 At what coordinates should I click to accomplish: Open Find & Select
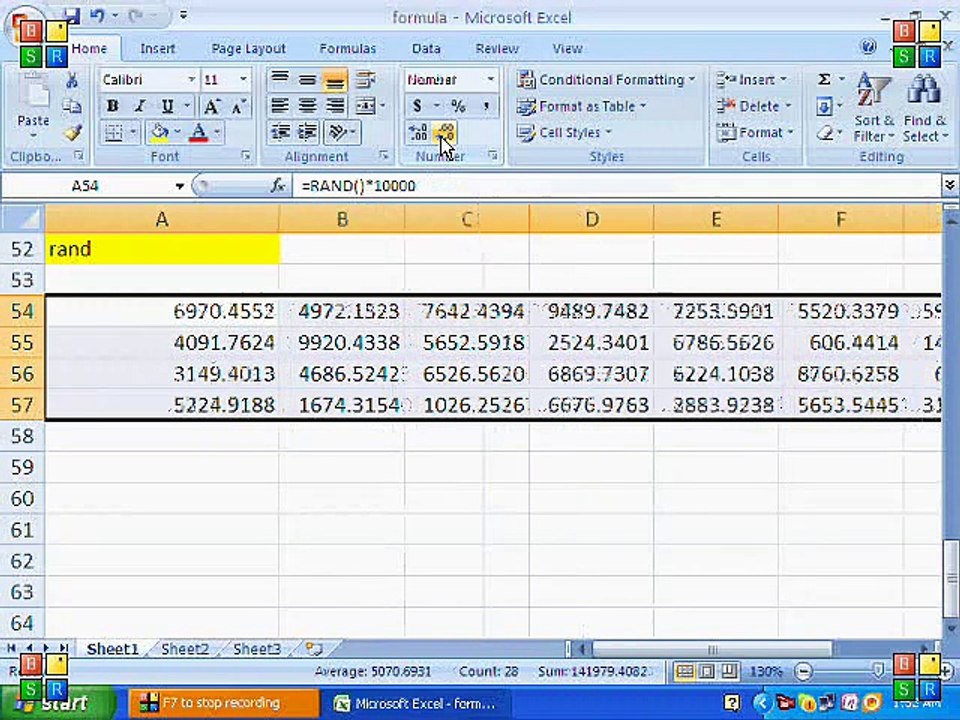(x=924, y=108)
